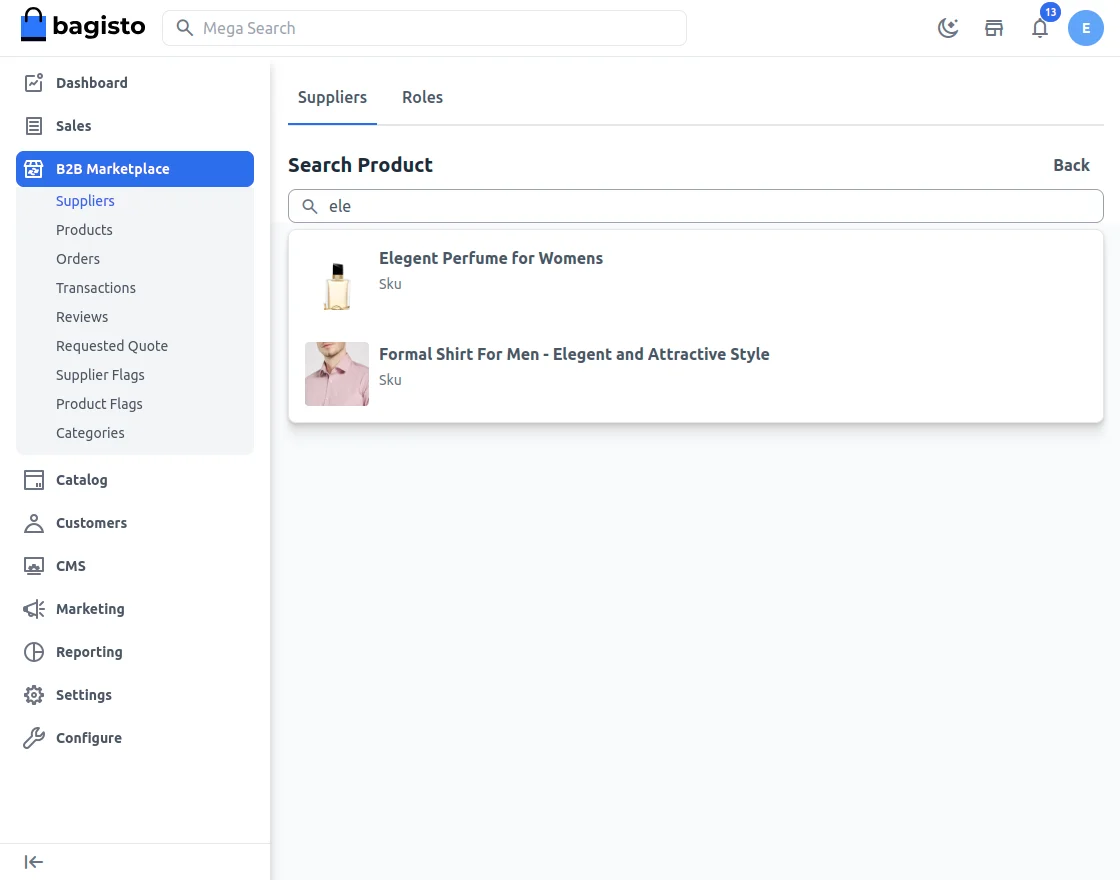
Task: Switch to the Roles tab
Action: click(422, 97)
